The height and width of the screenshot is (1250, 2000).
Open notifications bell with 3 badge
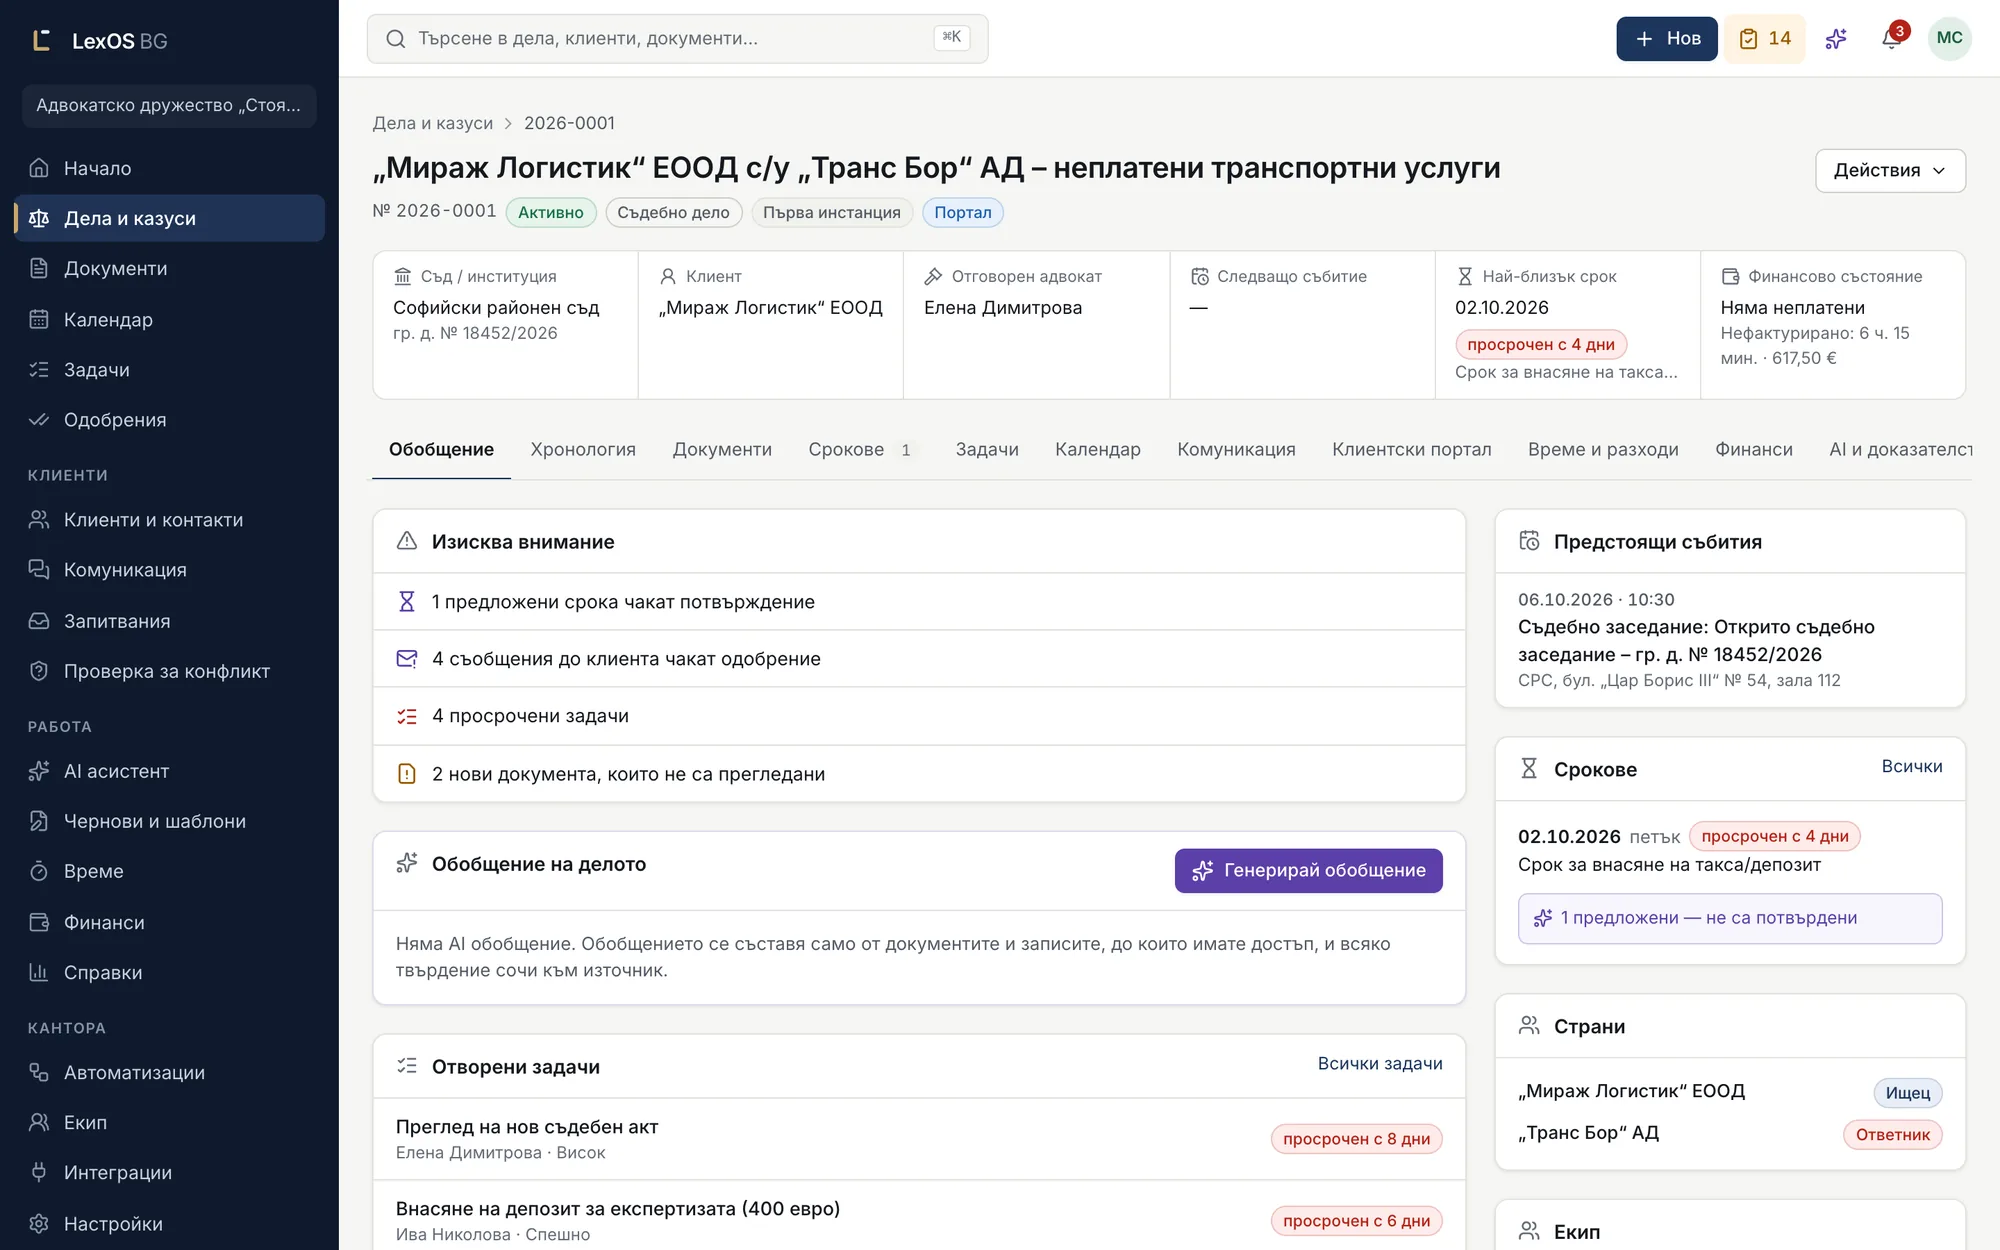pyautogui.click(x=1891, y=39)
